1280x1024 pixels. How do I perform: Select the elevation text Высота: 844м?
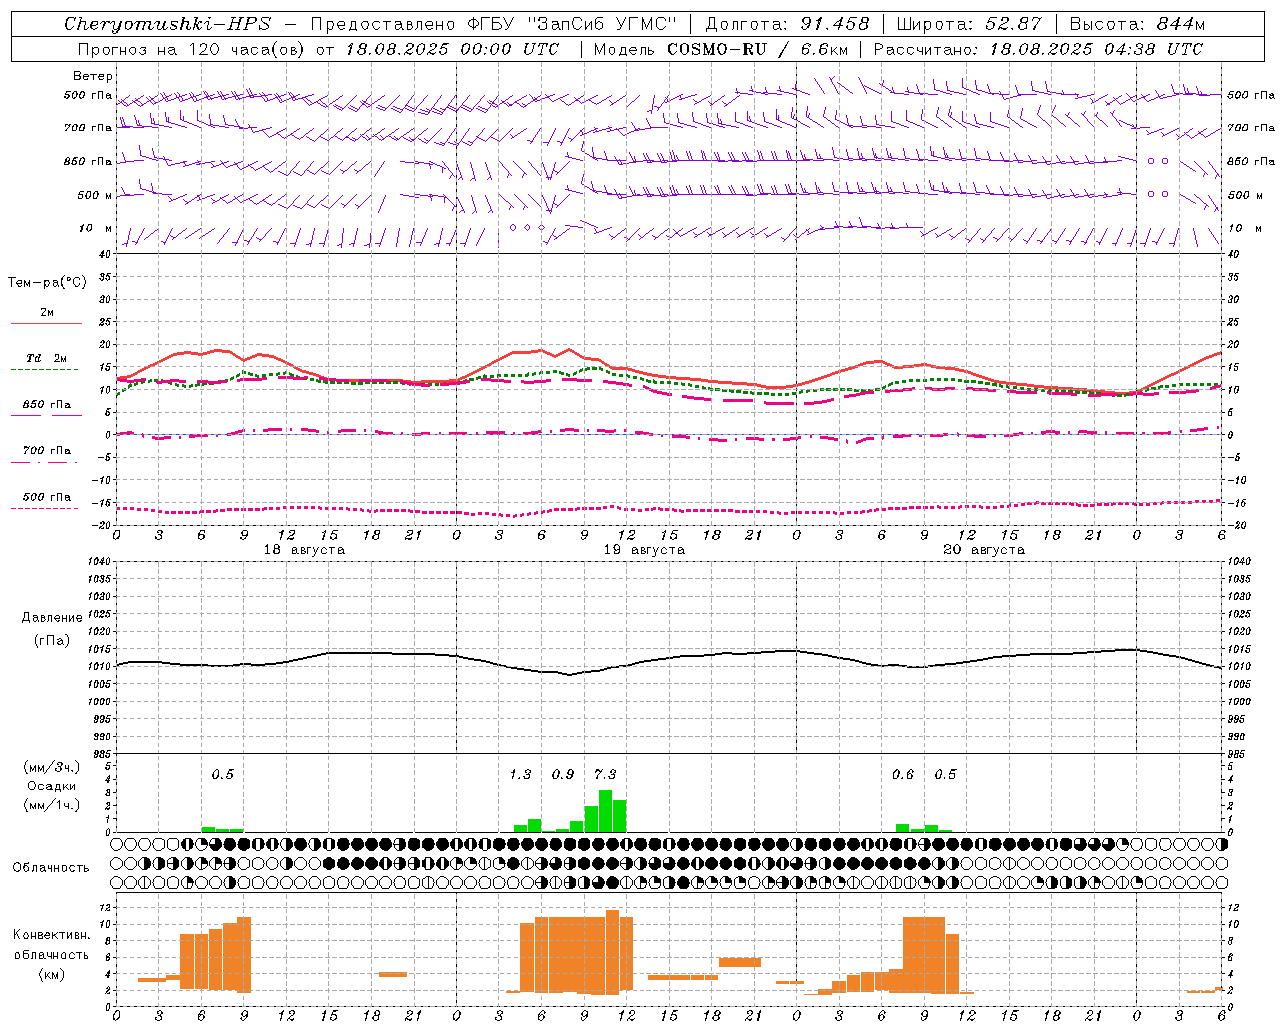point(1137,24)
